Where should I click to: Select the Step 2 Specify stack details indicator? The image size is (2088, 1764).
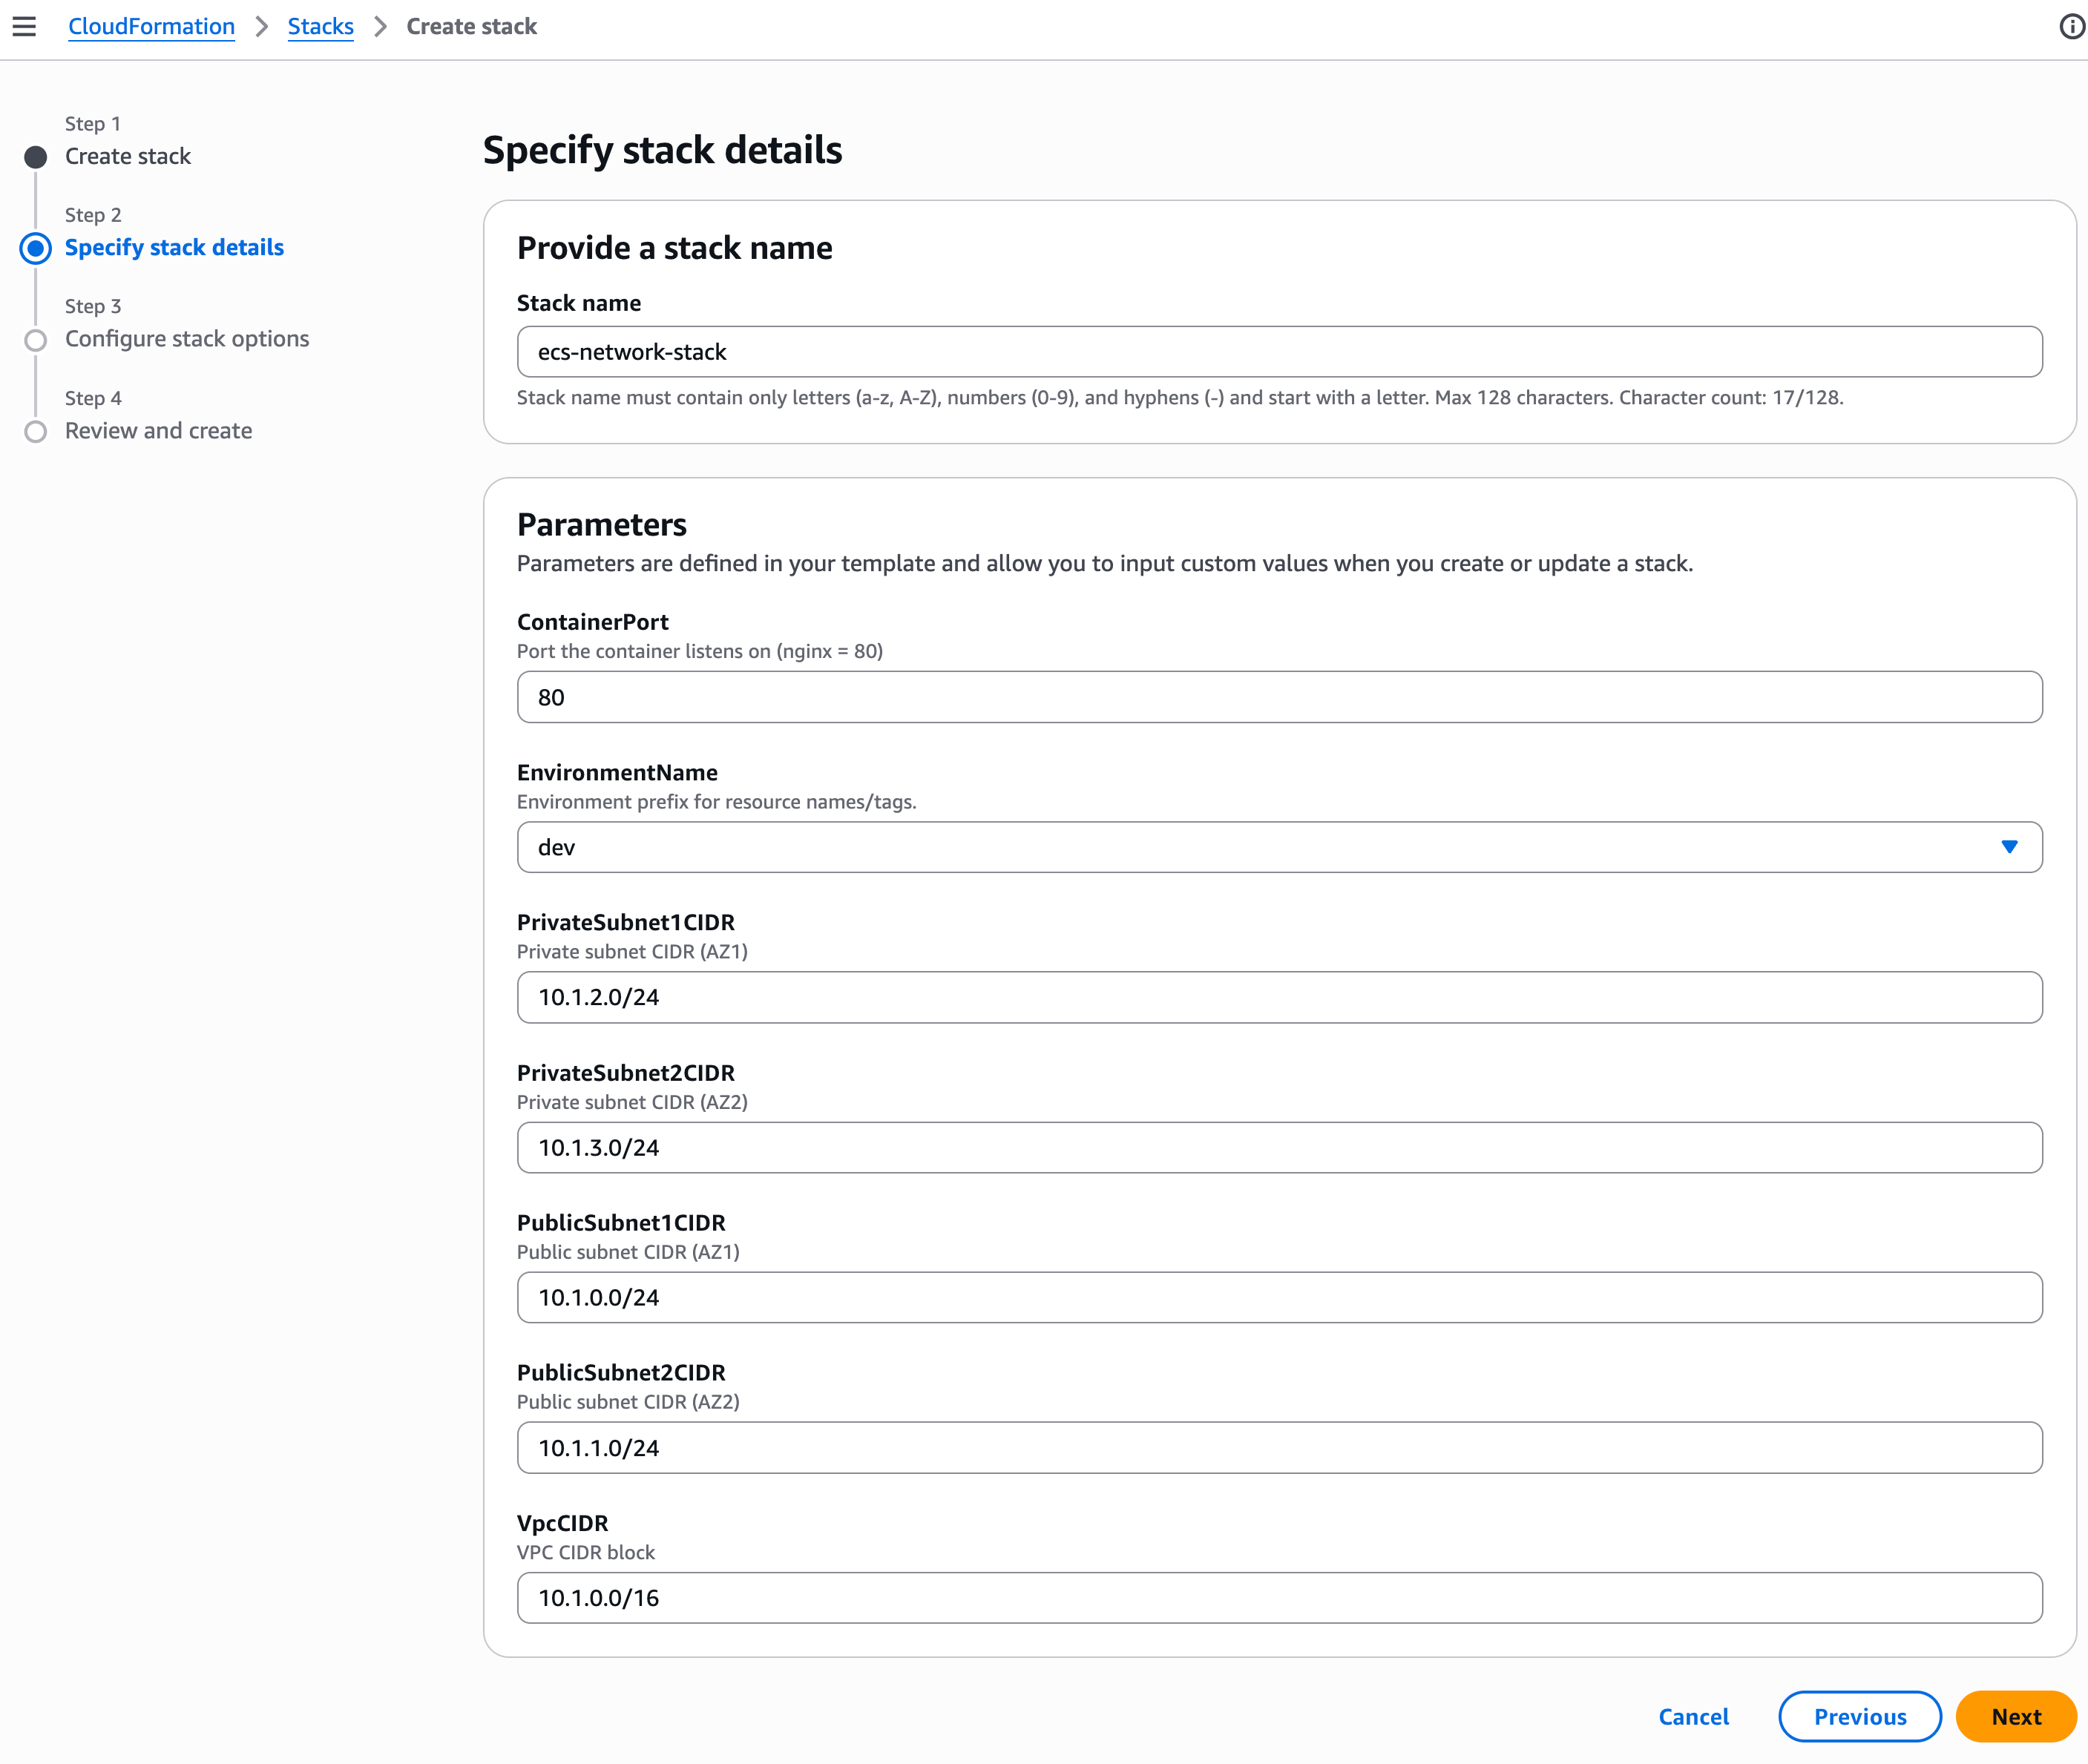click(x=36, y=248)
